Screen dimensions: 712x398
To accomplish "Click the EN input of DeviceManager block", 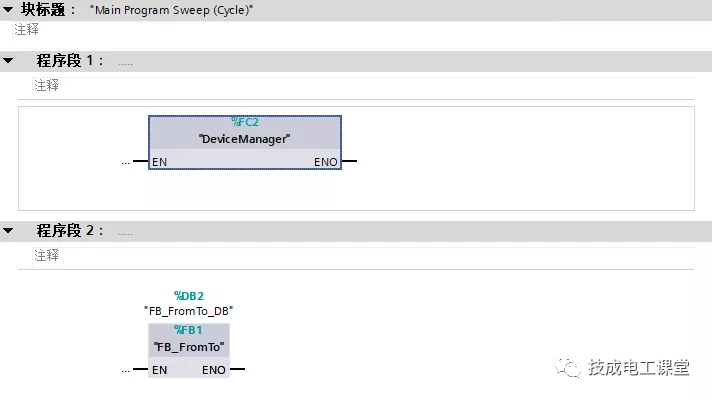I will [x=159, y=162].
